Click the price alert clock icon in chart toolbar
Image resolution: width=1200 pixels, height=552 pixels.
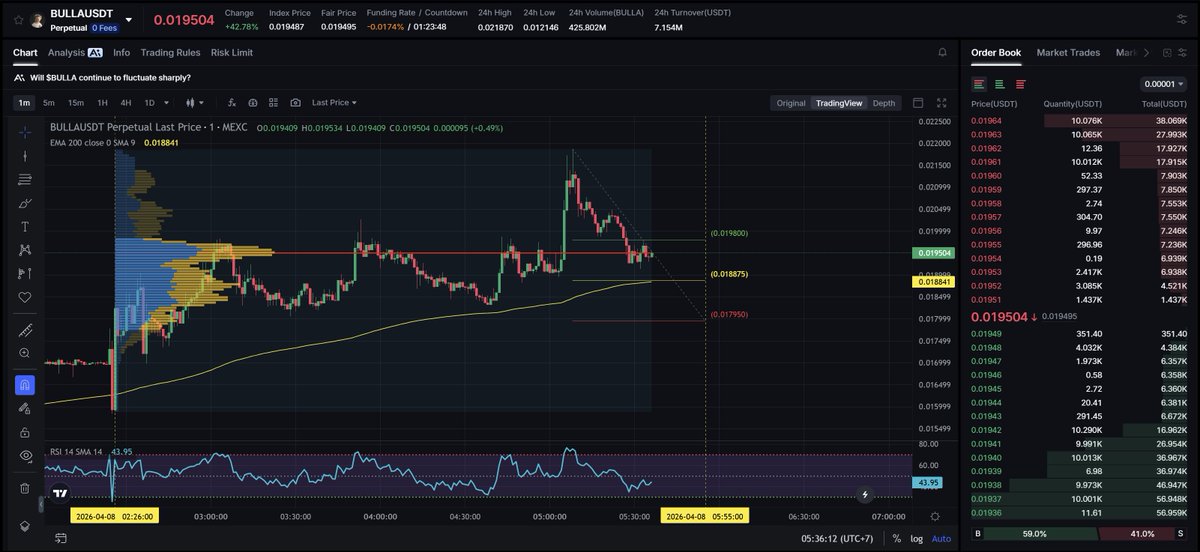(252, 102)
